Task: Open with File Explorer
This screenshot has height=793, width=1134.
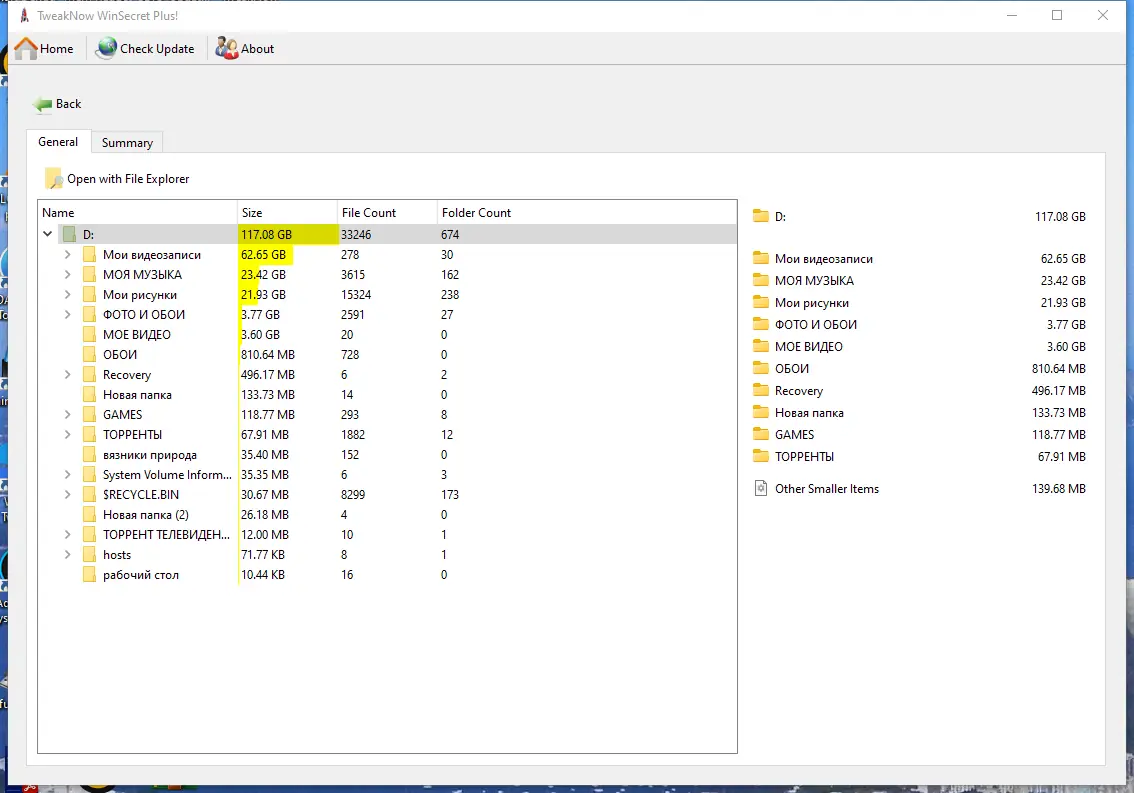Action: [x=117, y=179]
